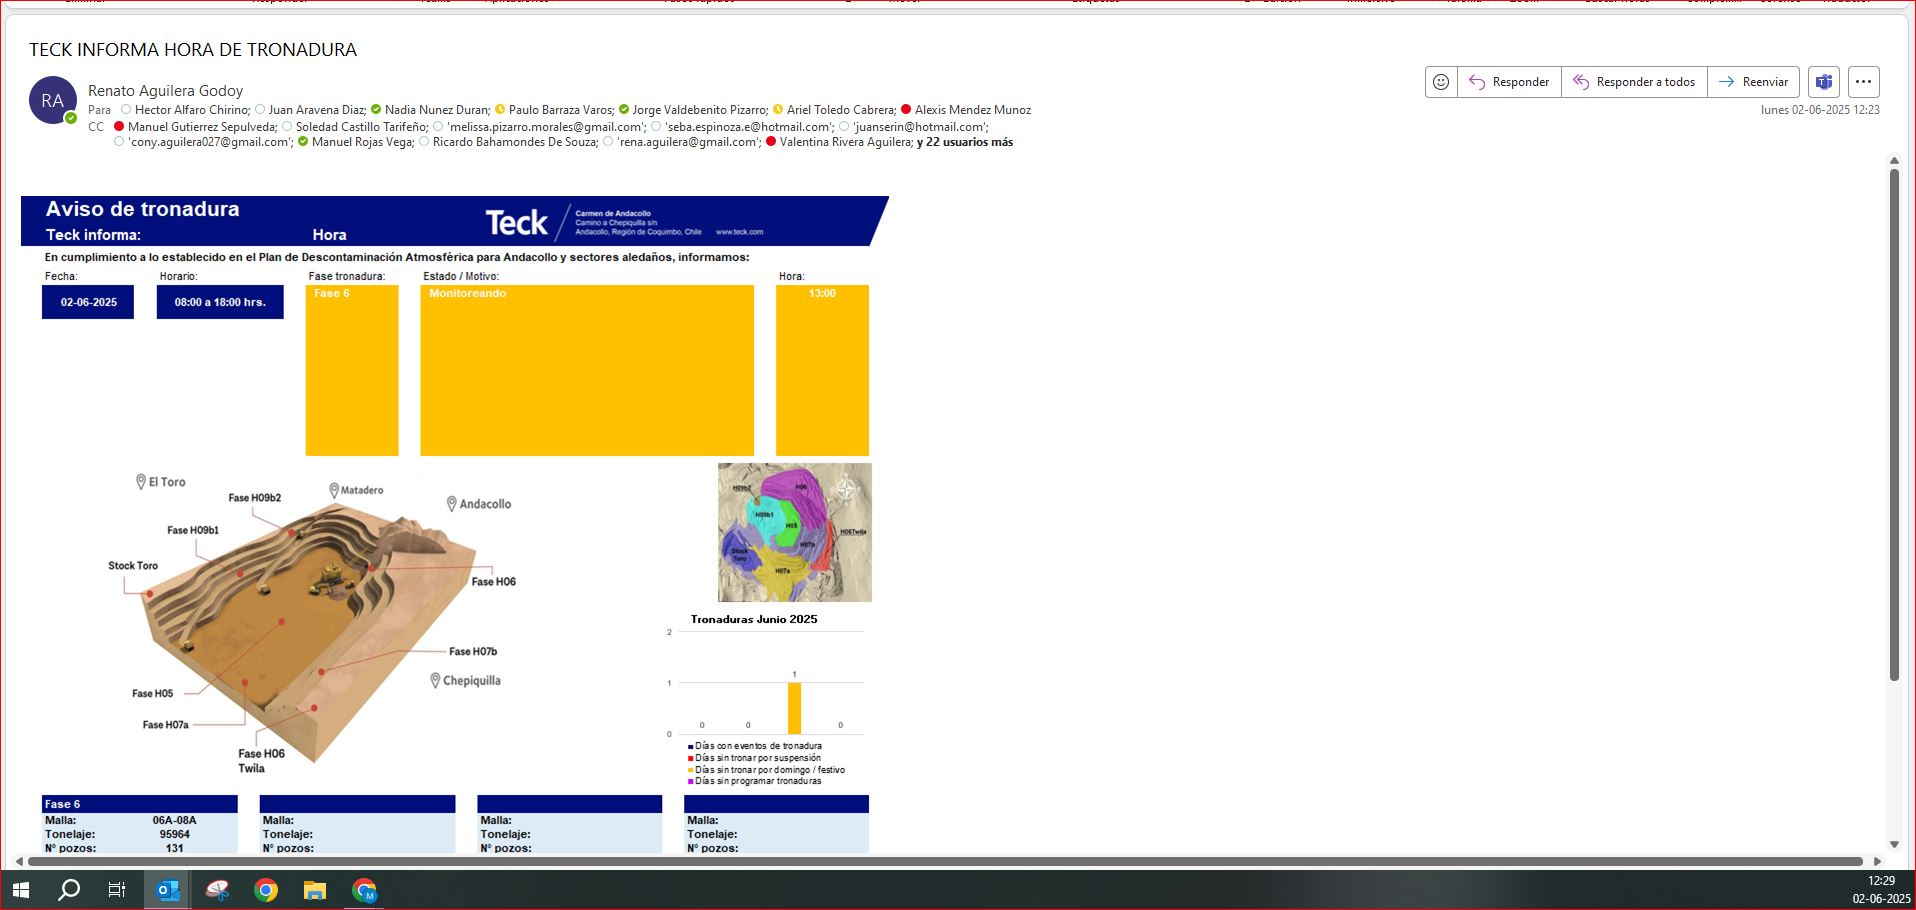Screen dimensions: 1916x910
Task: Click the Tronaduras Junio 2025 chart title
Action: [754, 619]
